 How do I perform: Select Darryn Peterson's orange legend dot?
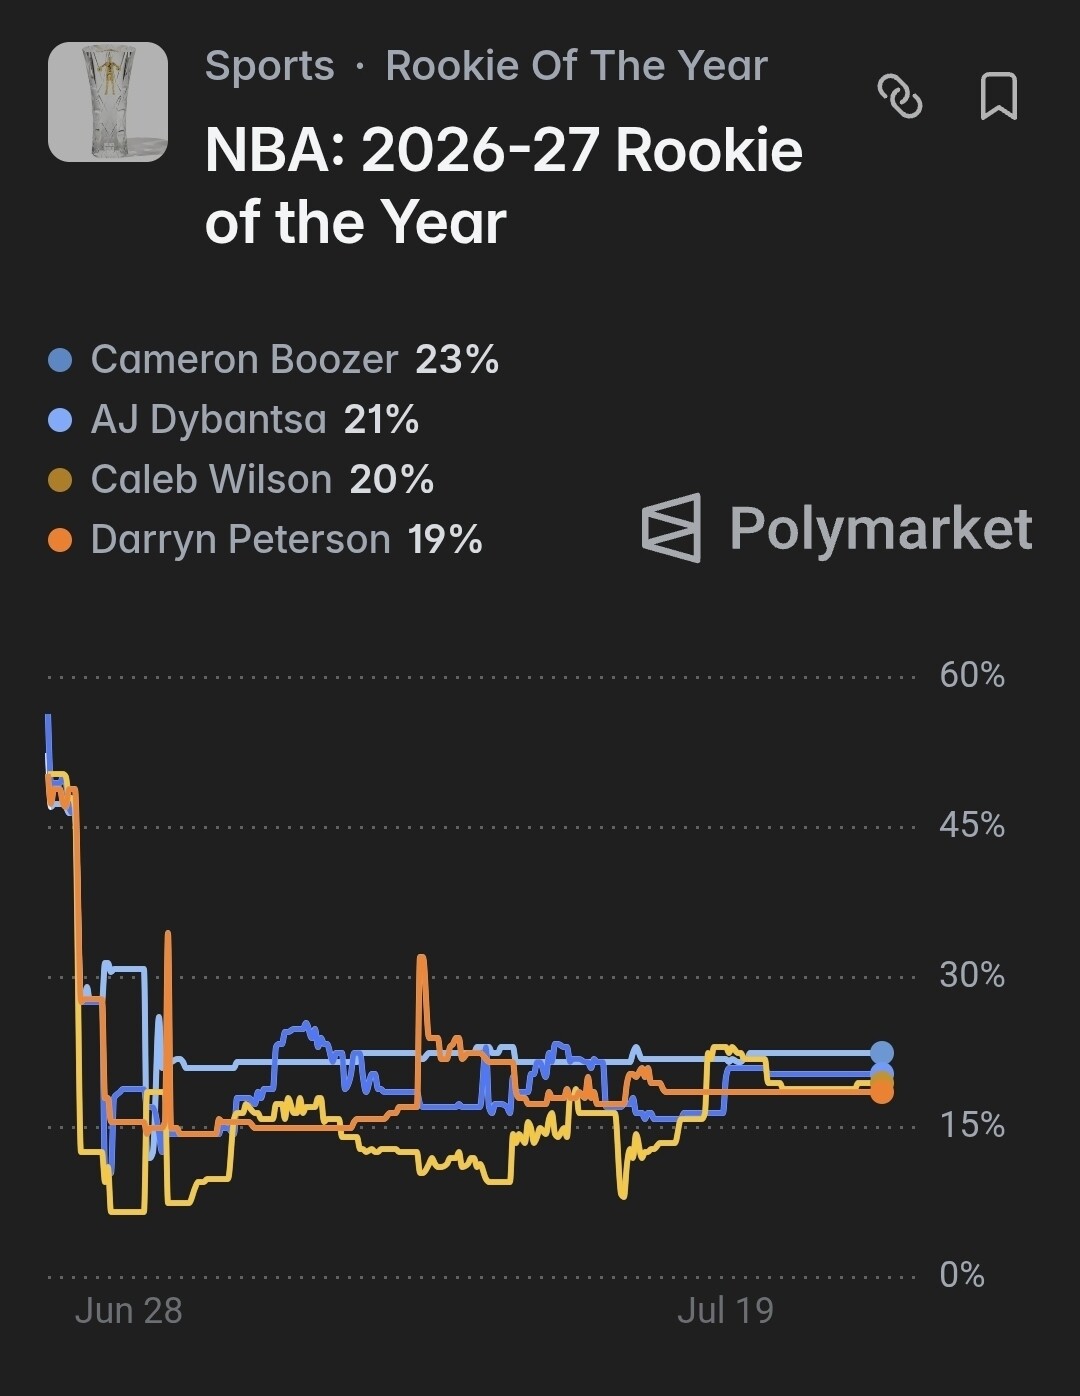pos(60,540)
